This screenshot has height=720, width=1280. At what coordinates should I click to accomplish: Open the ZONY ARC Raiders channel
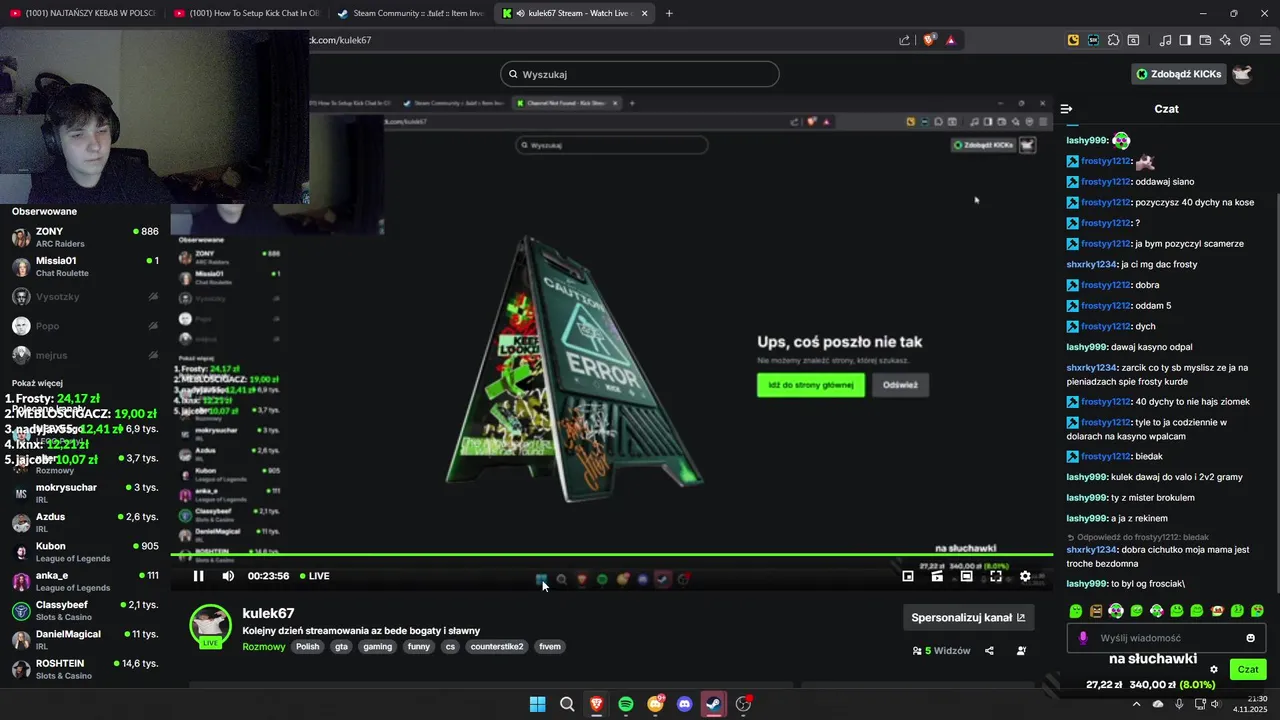click(x=85, y=238)
